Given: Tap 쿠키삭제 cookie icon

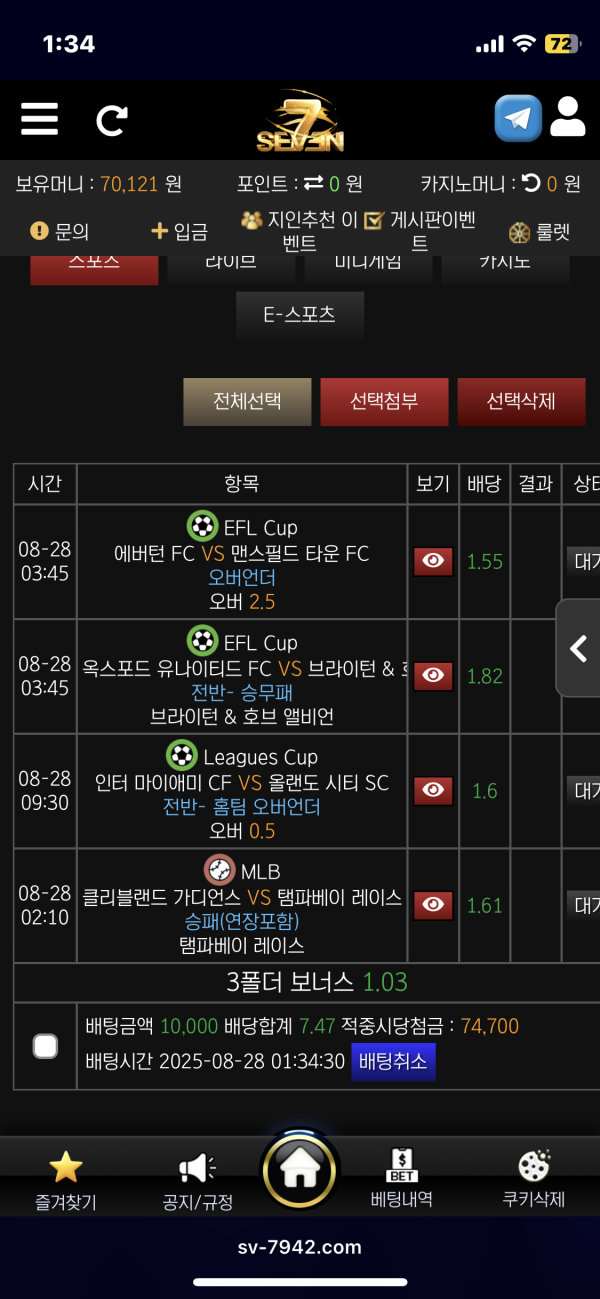Looking at the screenshot, I should pos(533,1167).
